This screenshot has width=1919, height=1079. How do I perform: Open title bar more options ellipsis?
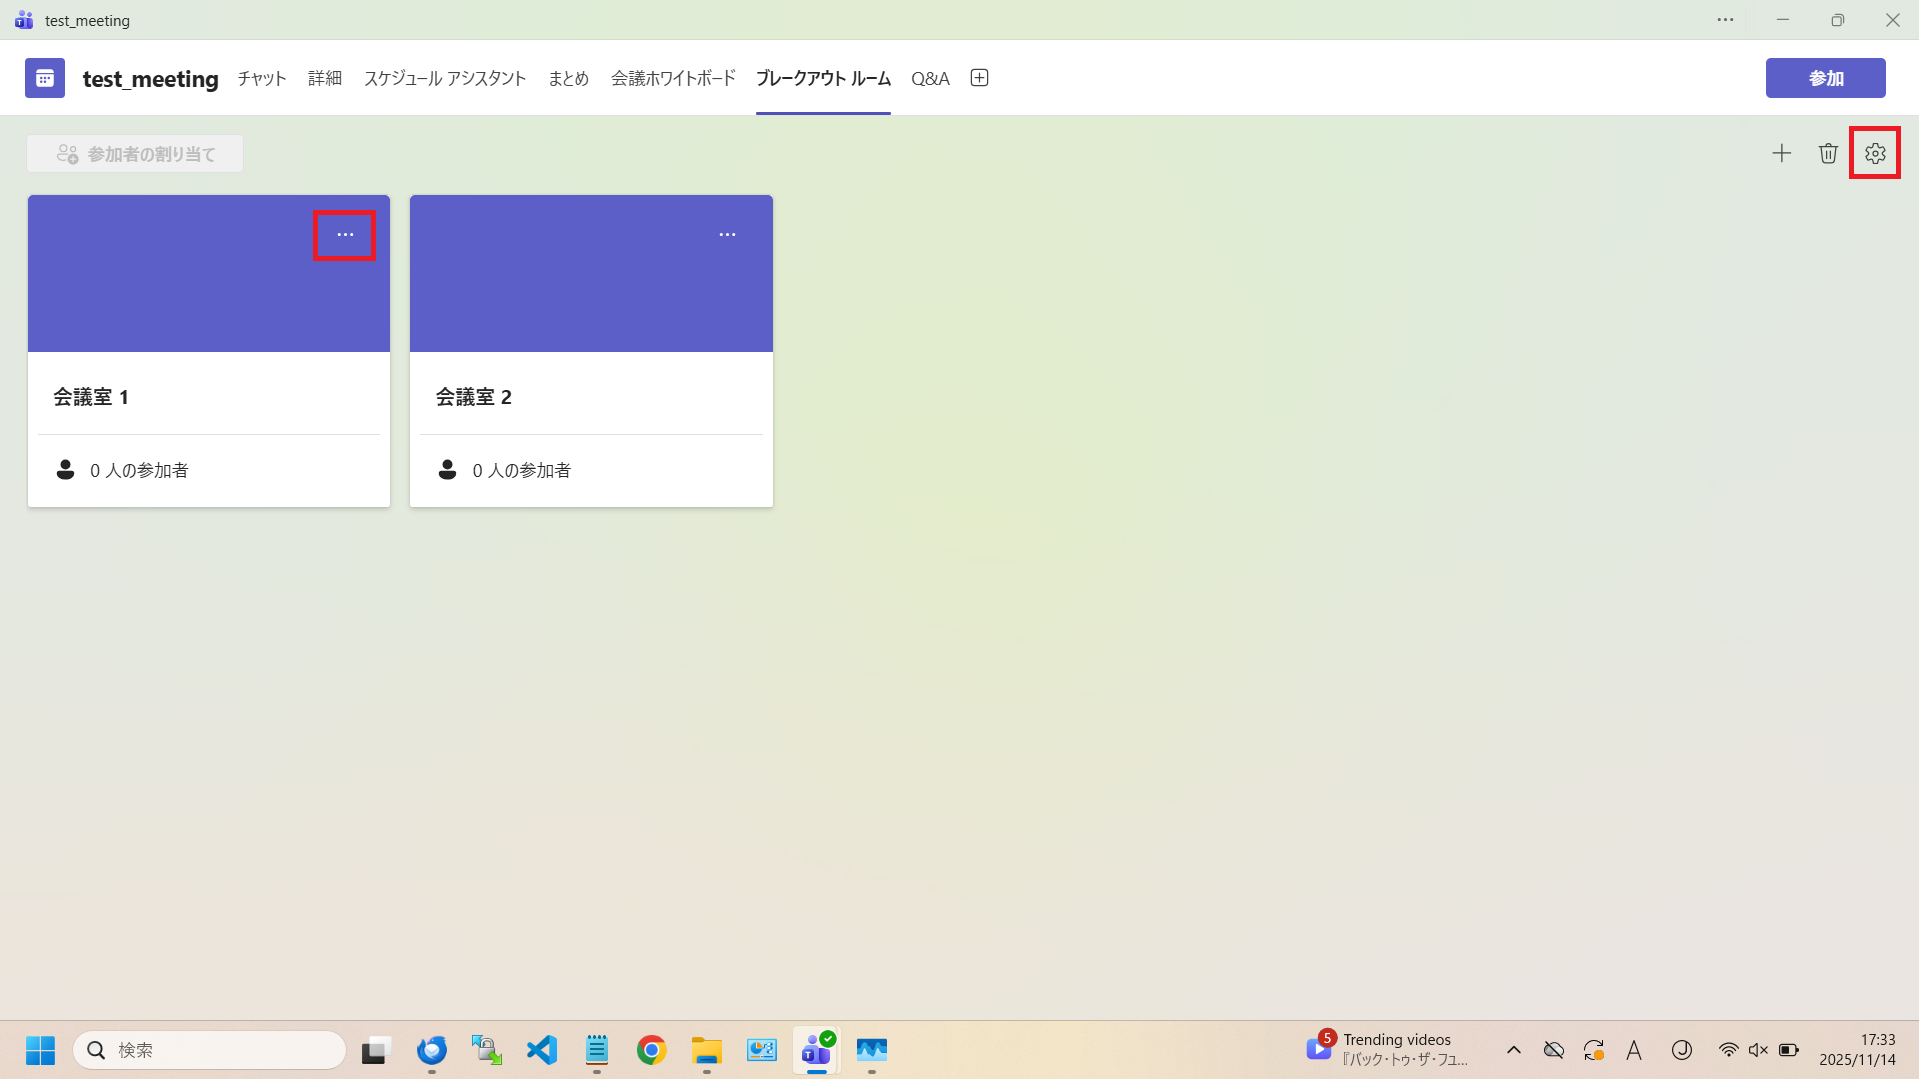[1725, 20]
